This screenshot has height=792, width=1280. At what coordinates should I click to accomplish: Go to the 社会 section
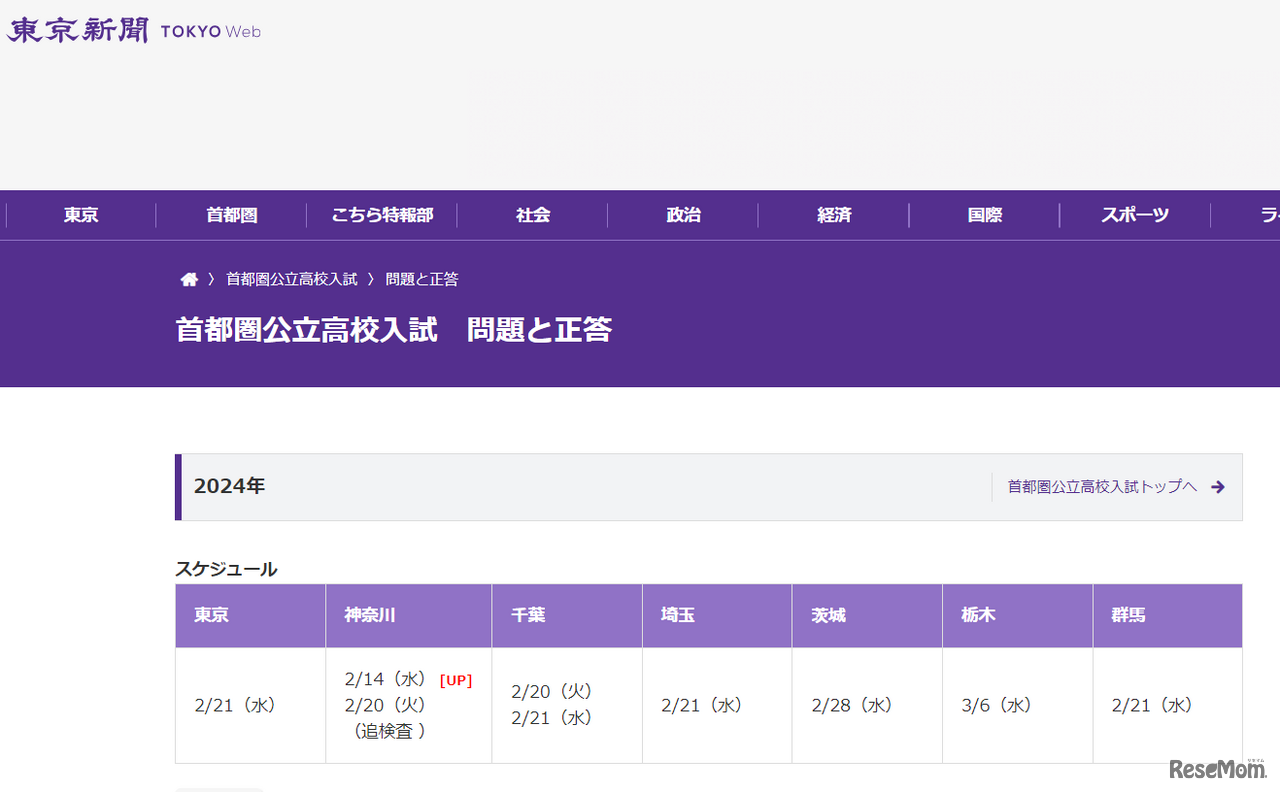[533, 215]
